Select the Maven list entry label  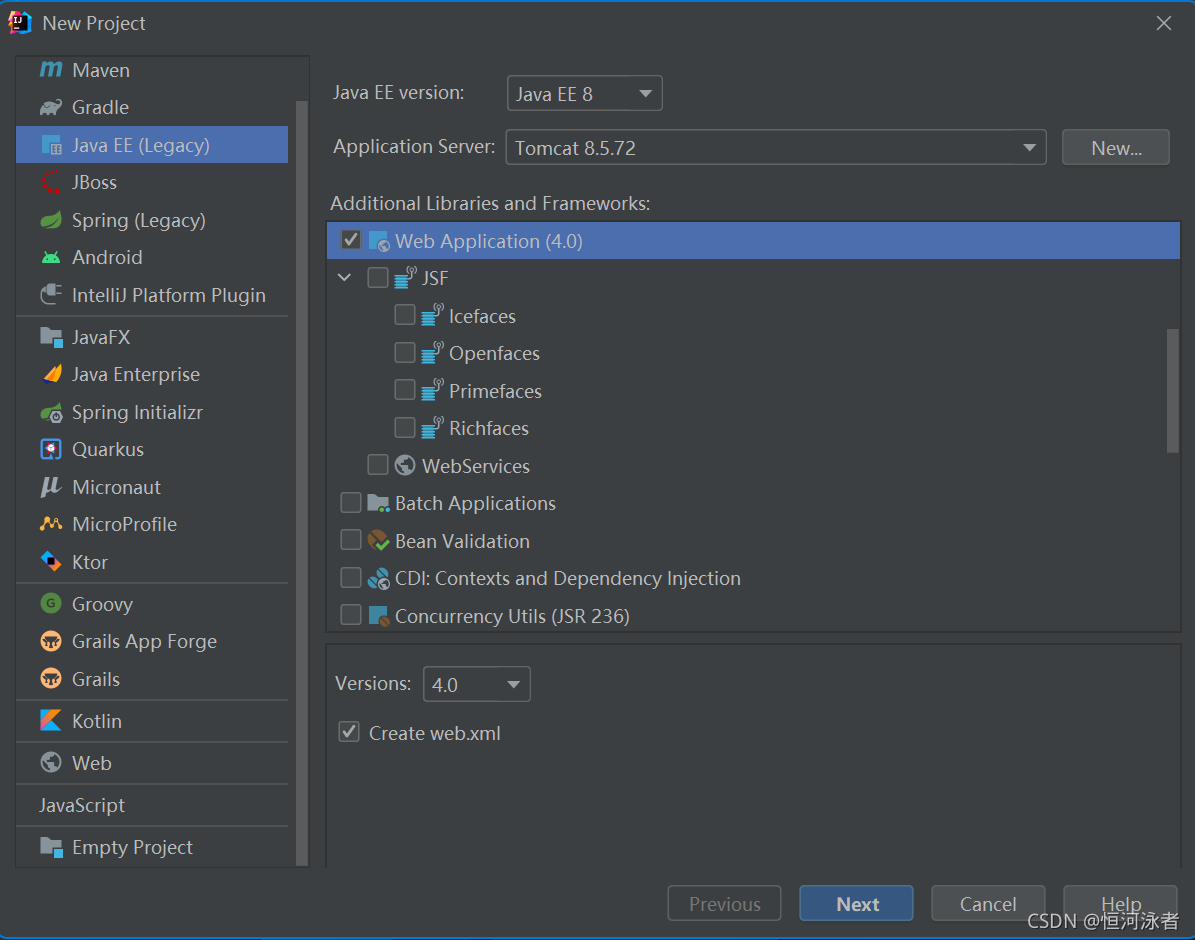(101, 70)
